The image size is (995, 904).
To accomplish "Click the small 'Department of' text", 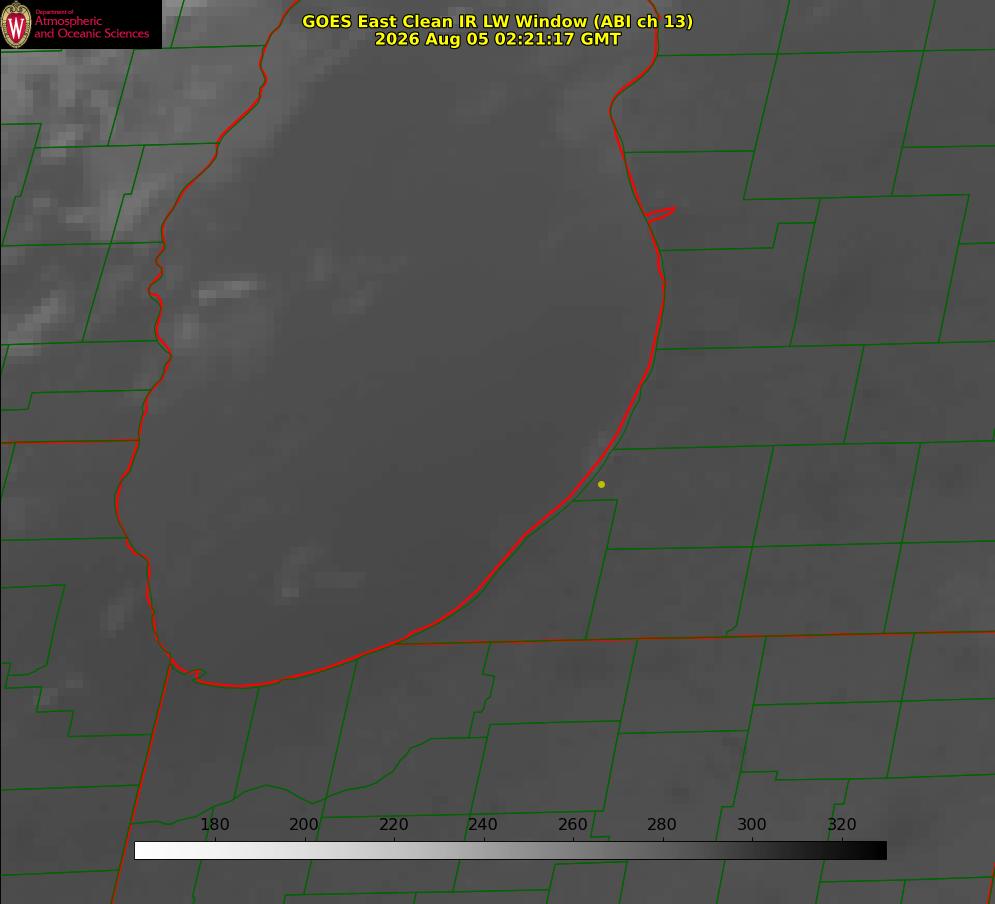I will tap(54, 12).
